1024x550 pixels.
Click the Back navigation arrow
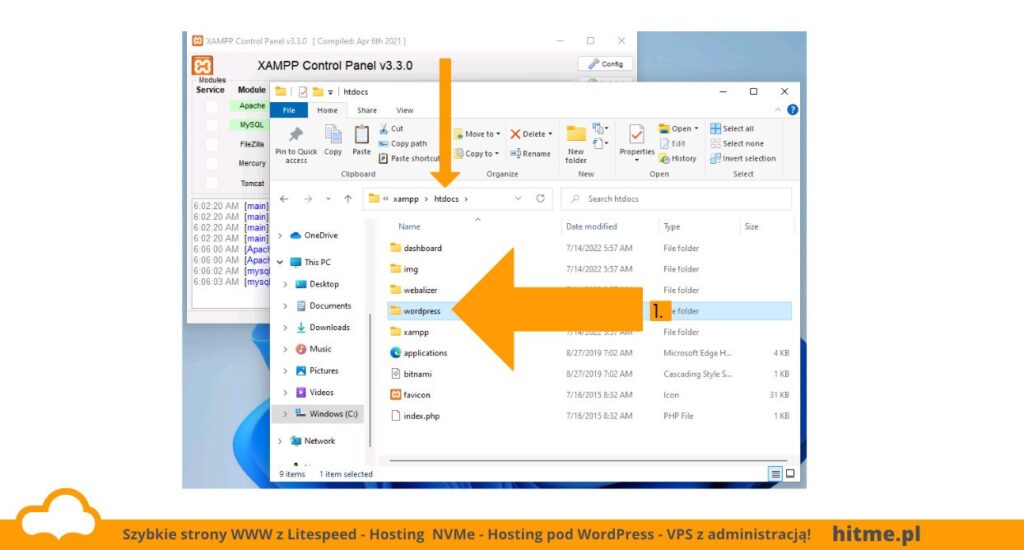point(284,199)
